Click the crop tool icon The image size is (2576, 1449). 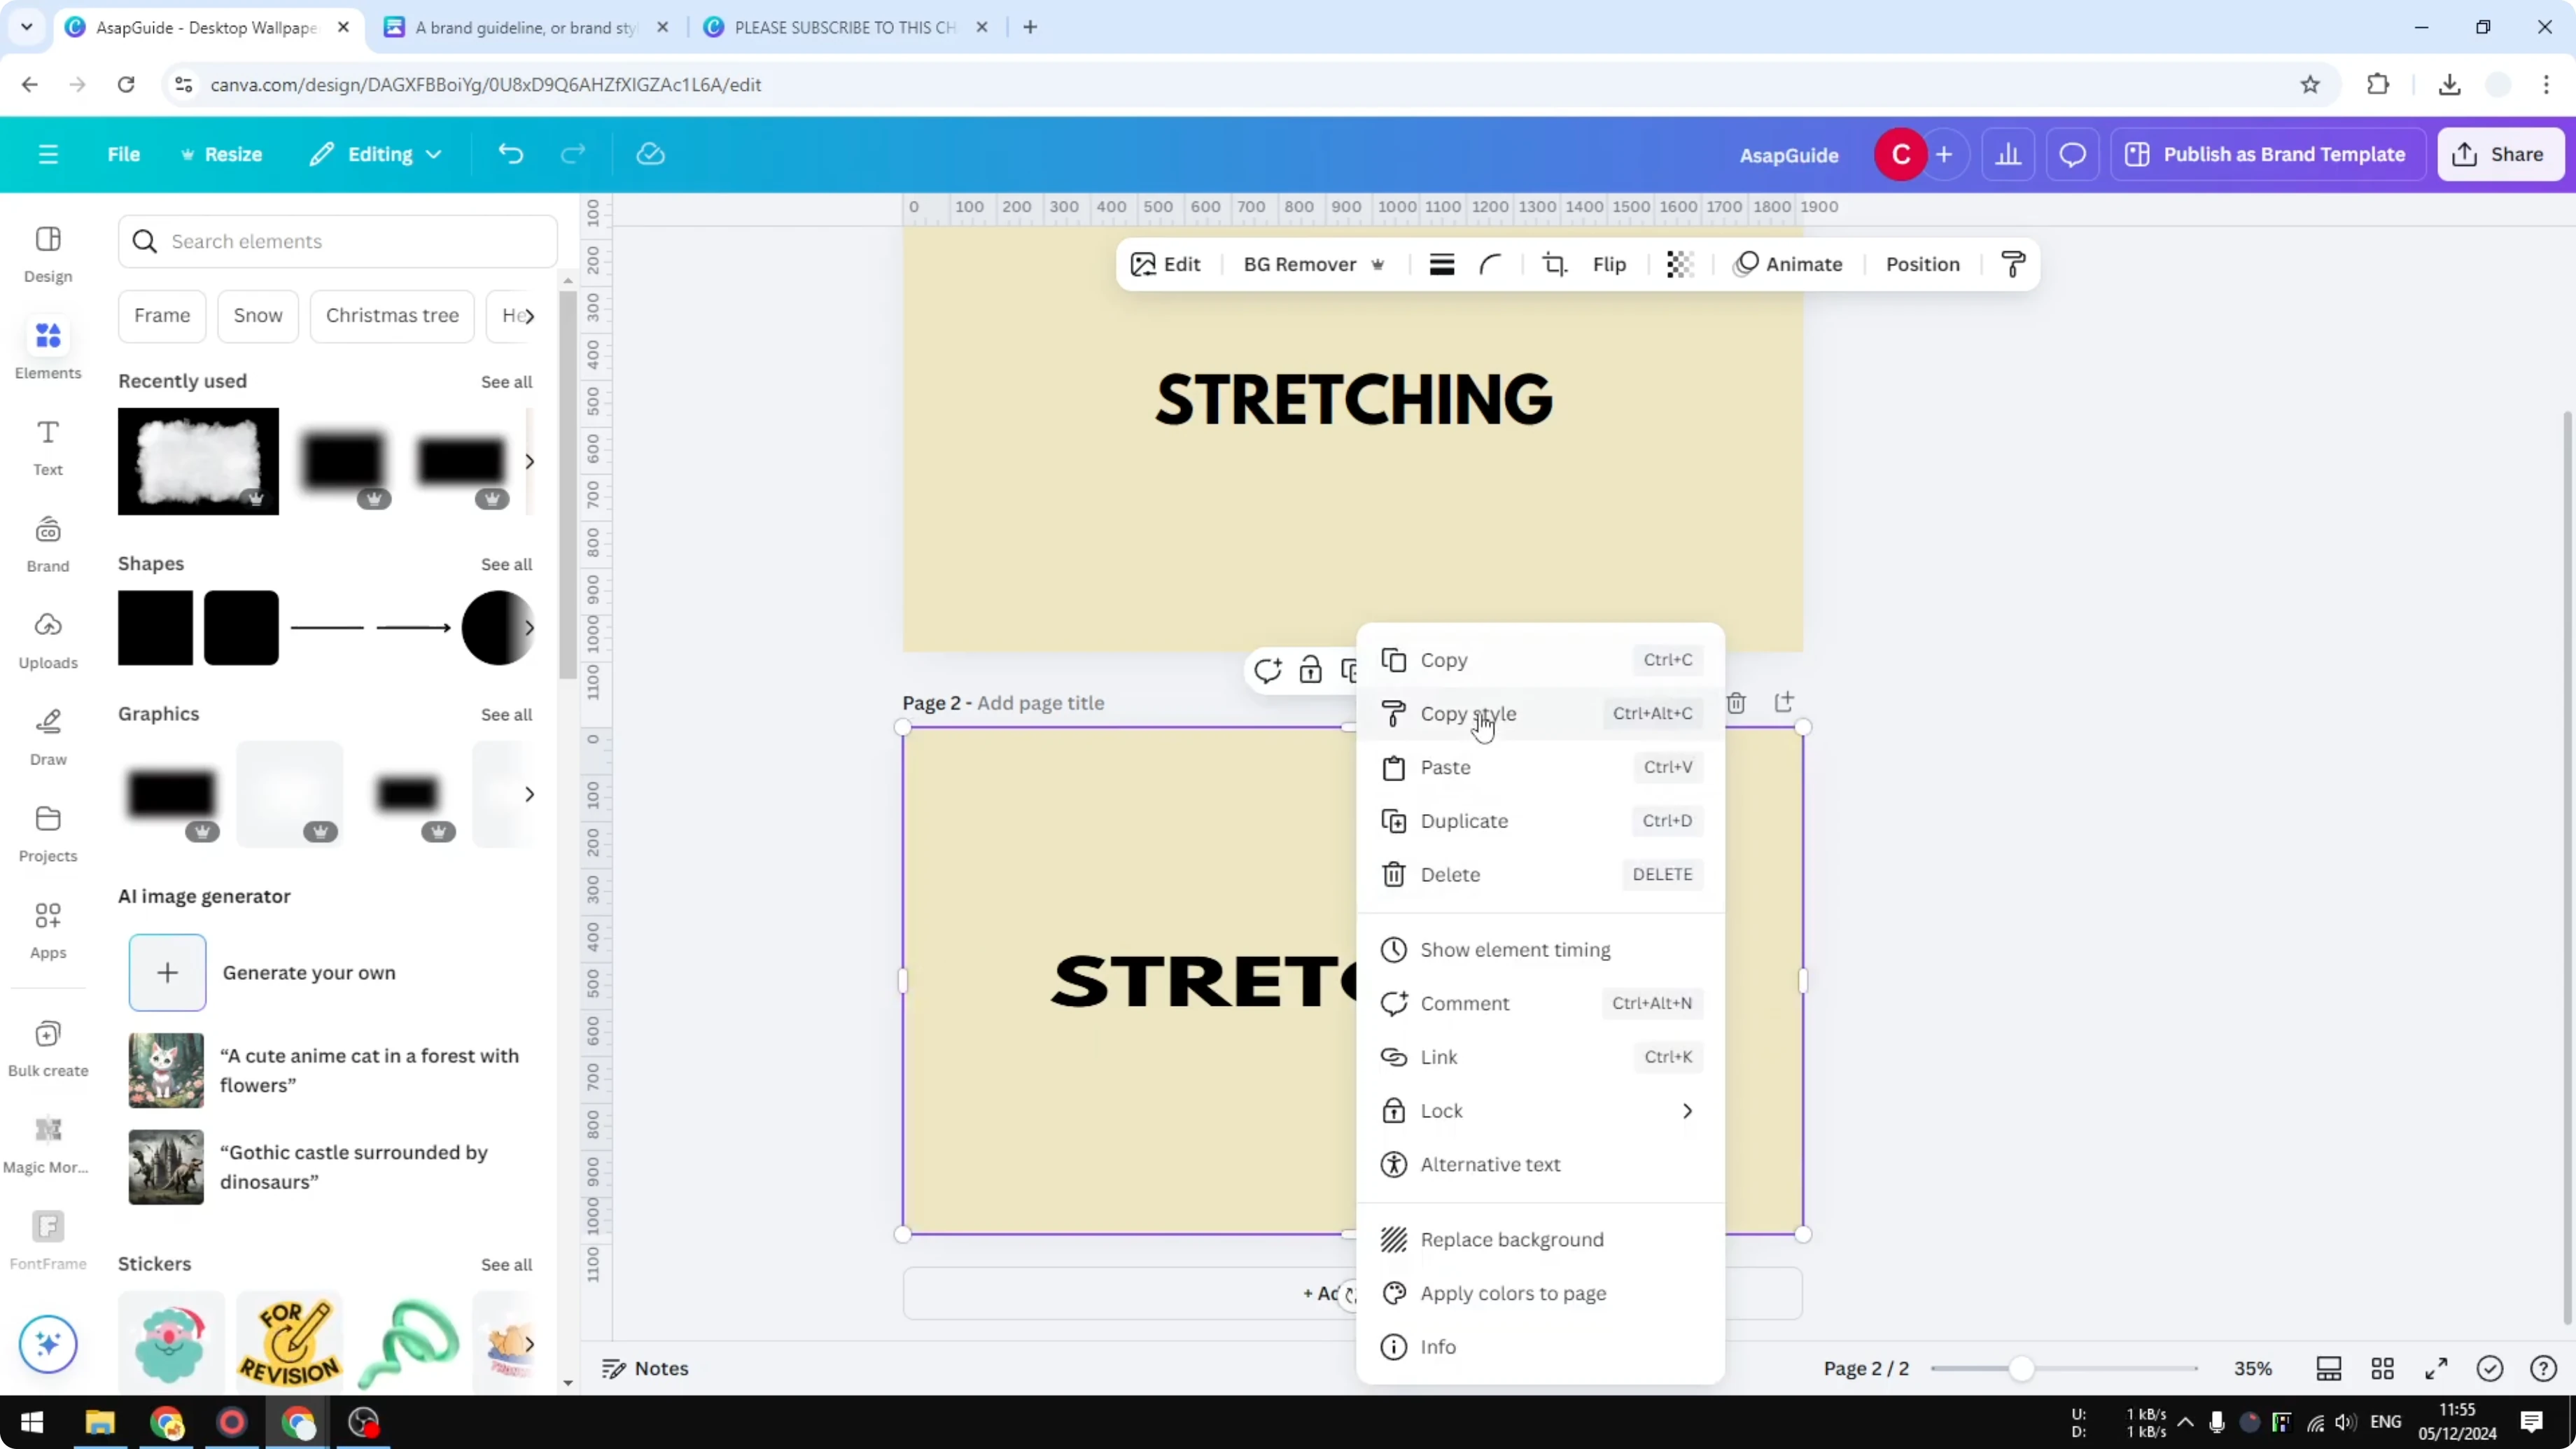[1555, 264]
